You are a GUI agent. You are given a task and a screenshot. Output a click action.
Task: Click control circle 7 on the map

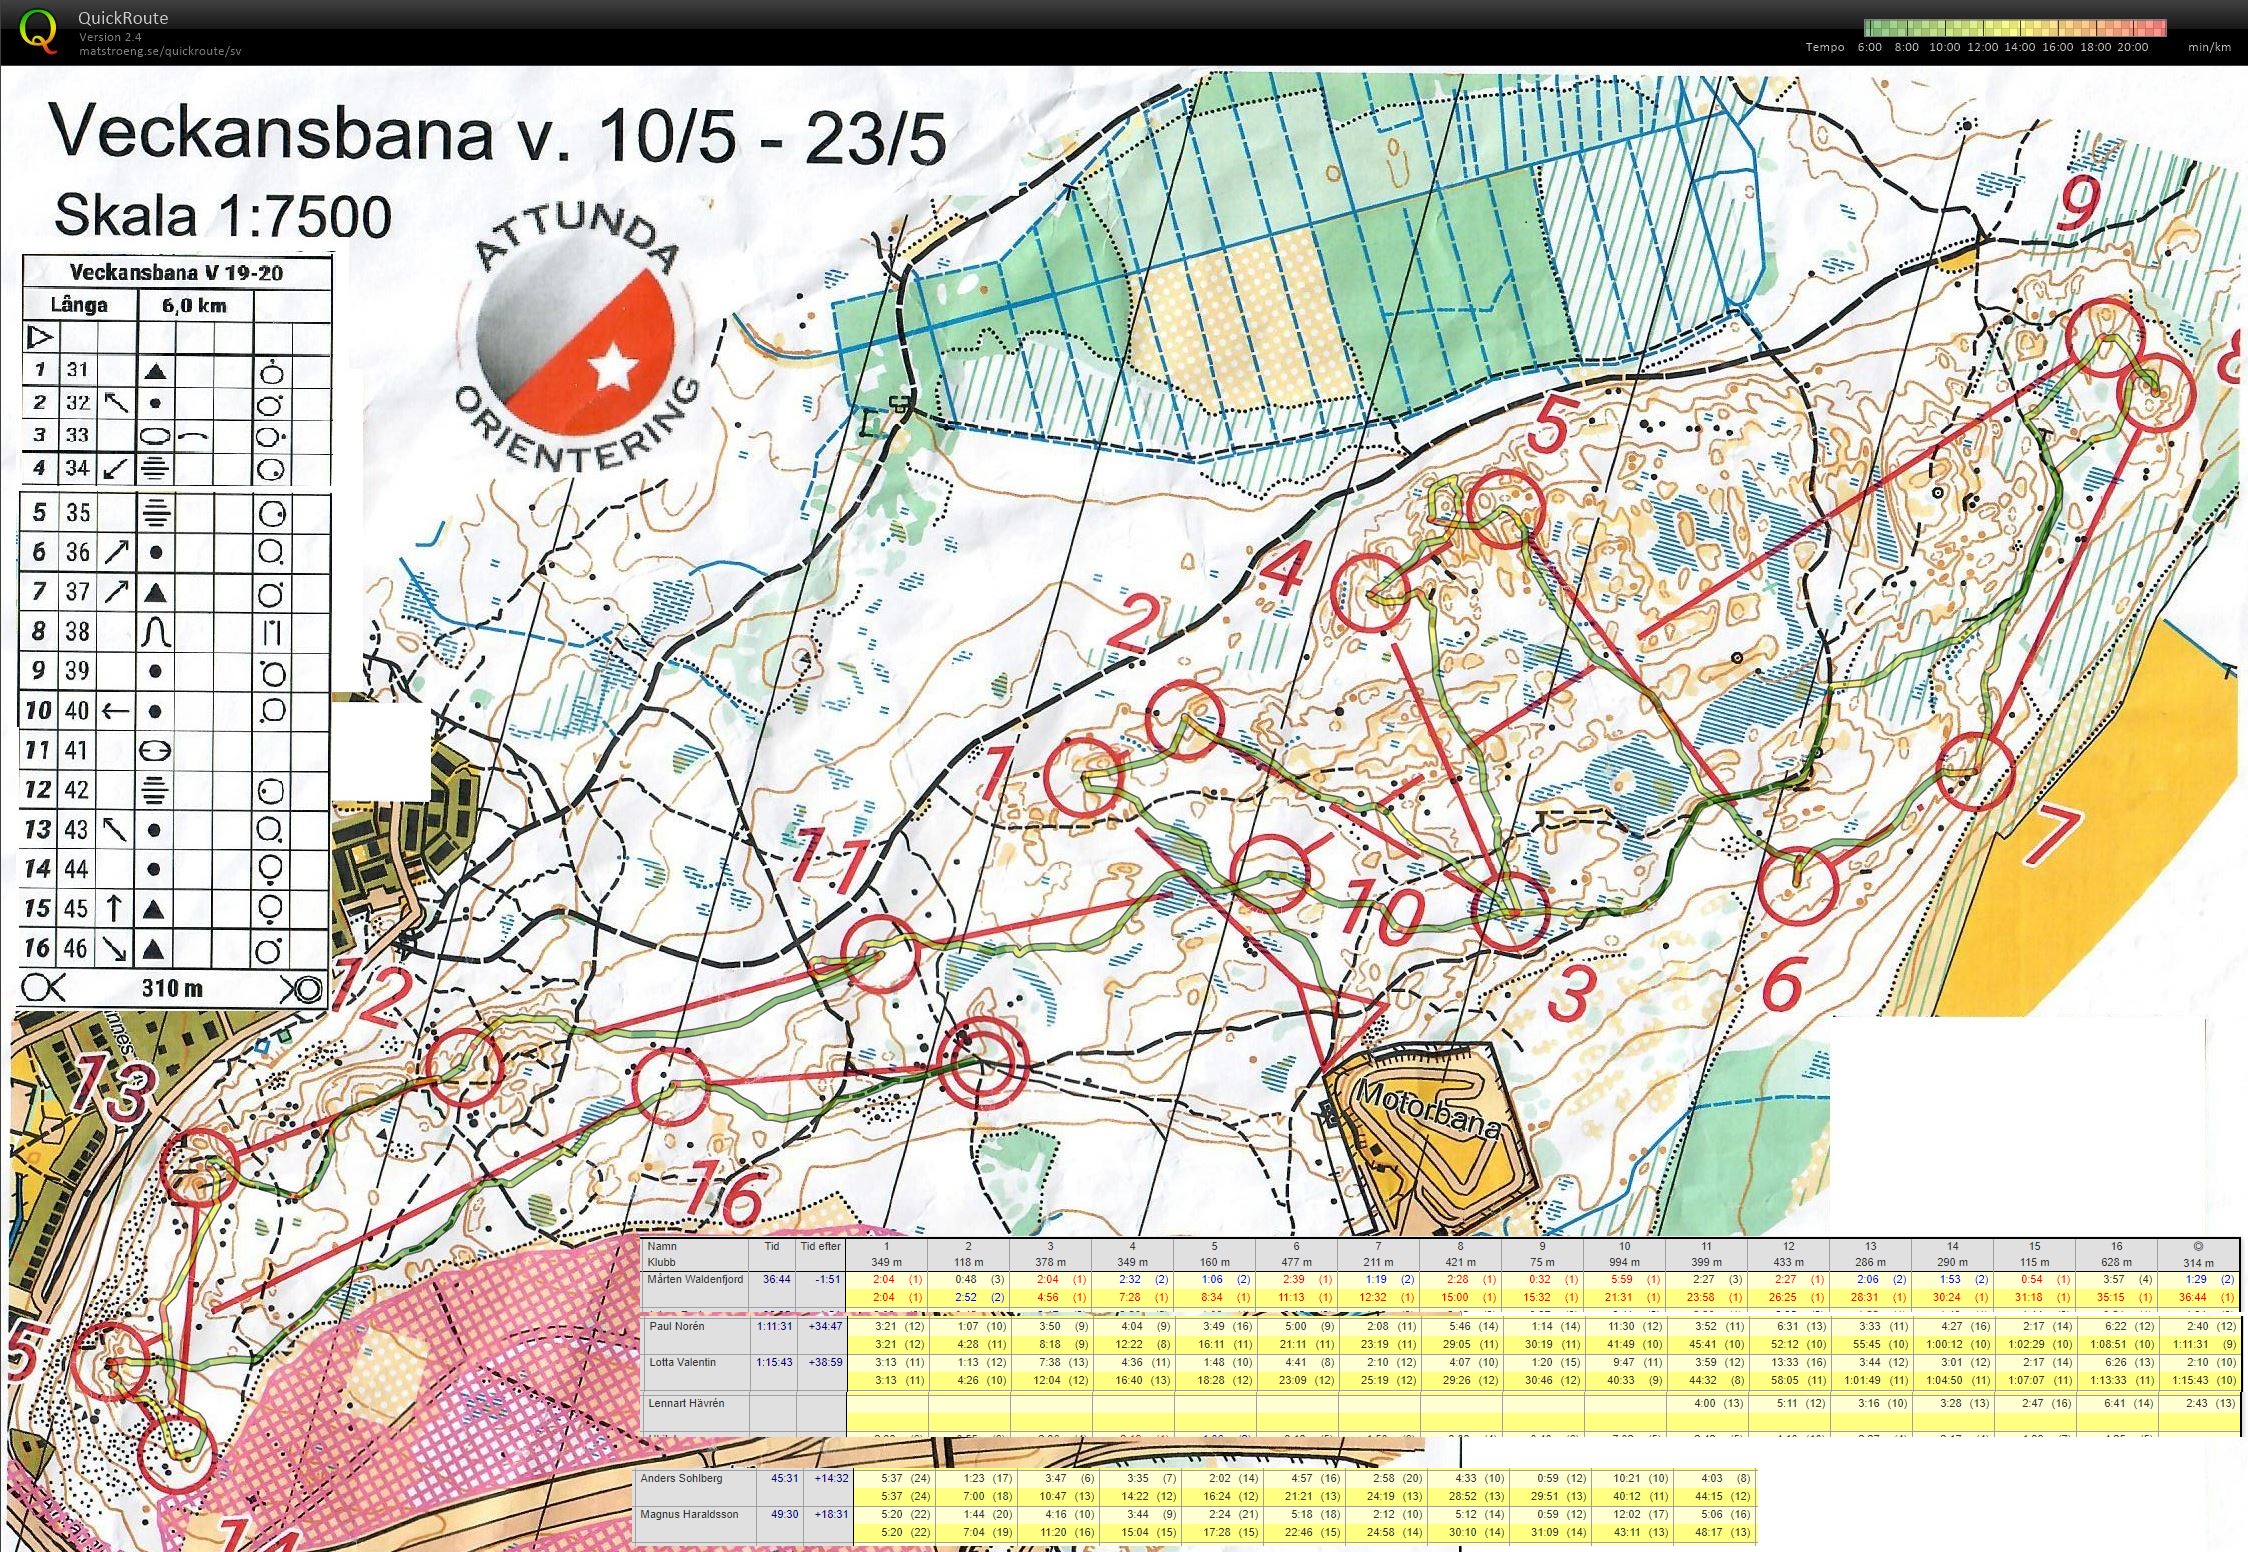click(x=1975, y=771)
